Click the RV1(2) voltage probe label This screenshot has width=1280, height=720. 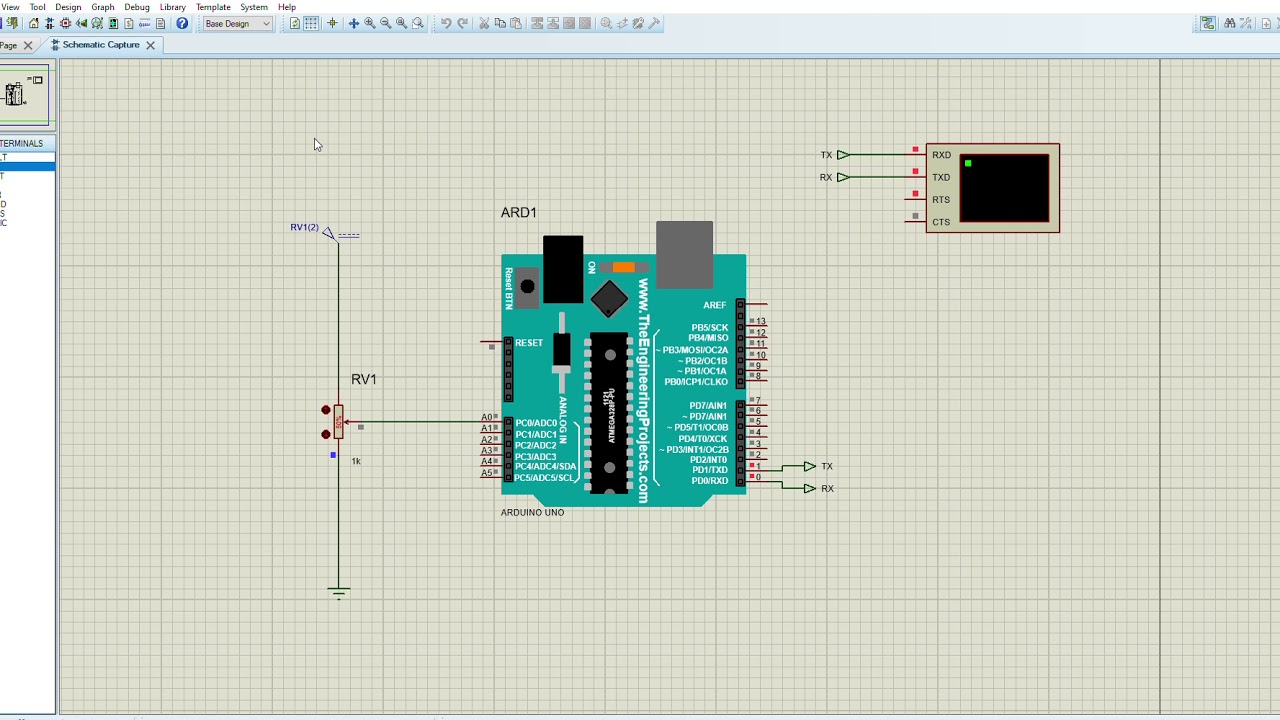click(x=304, y=227)
